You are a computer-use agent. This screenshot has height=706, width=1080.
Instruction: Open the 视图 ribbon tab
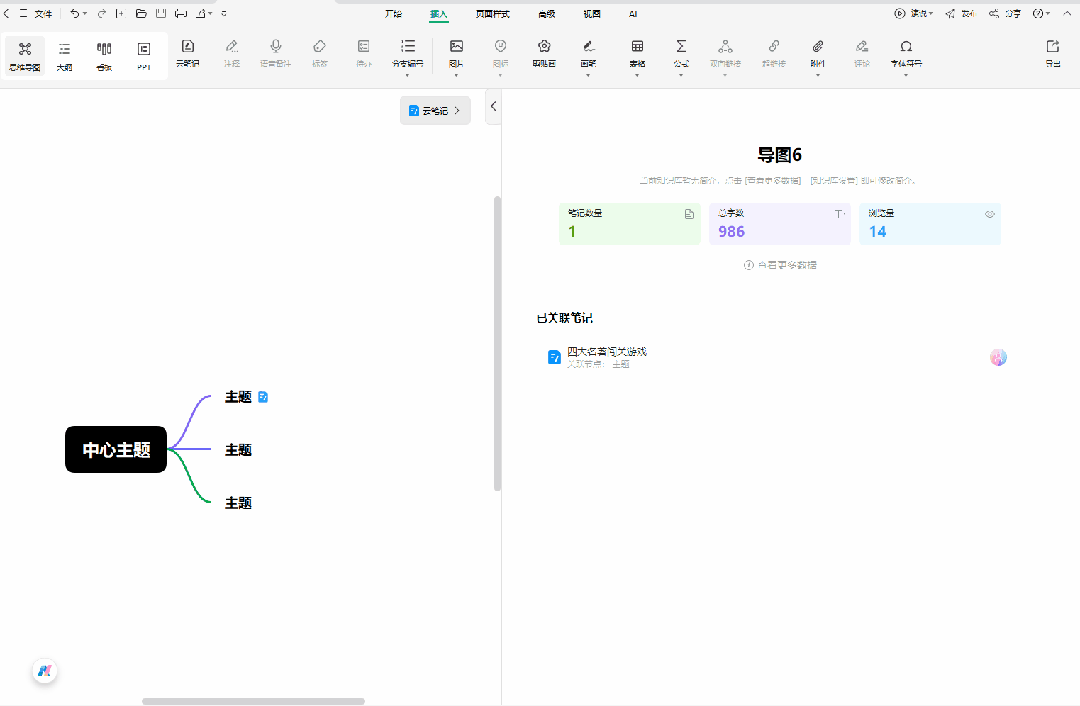coord(592,14)
